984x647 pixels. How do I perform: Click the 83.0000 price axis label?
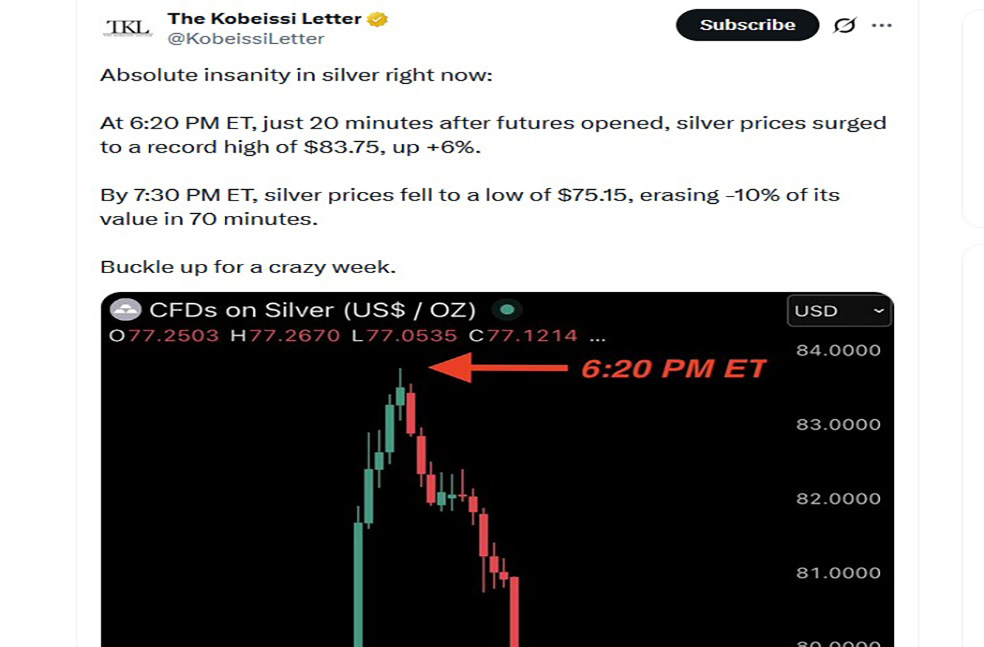pyautogui.click(x=838, y=424)
